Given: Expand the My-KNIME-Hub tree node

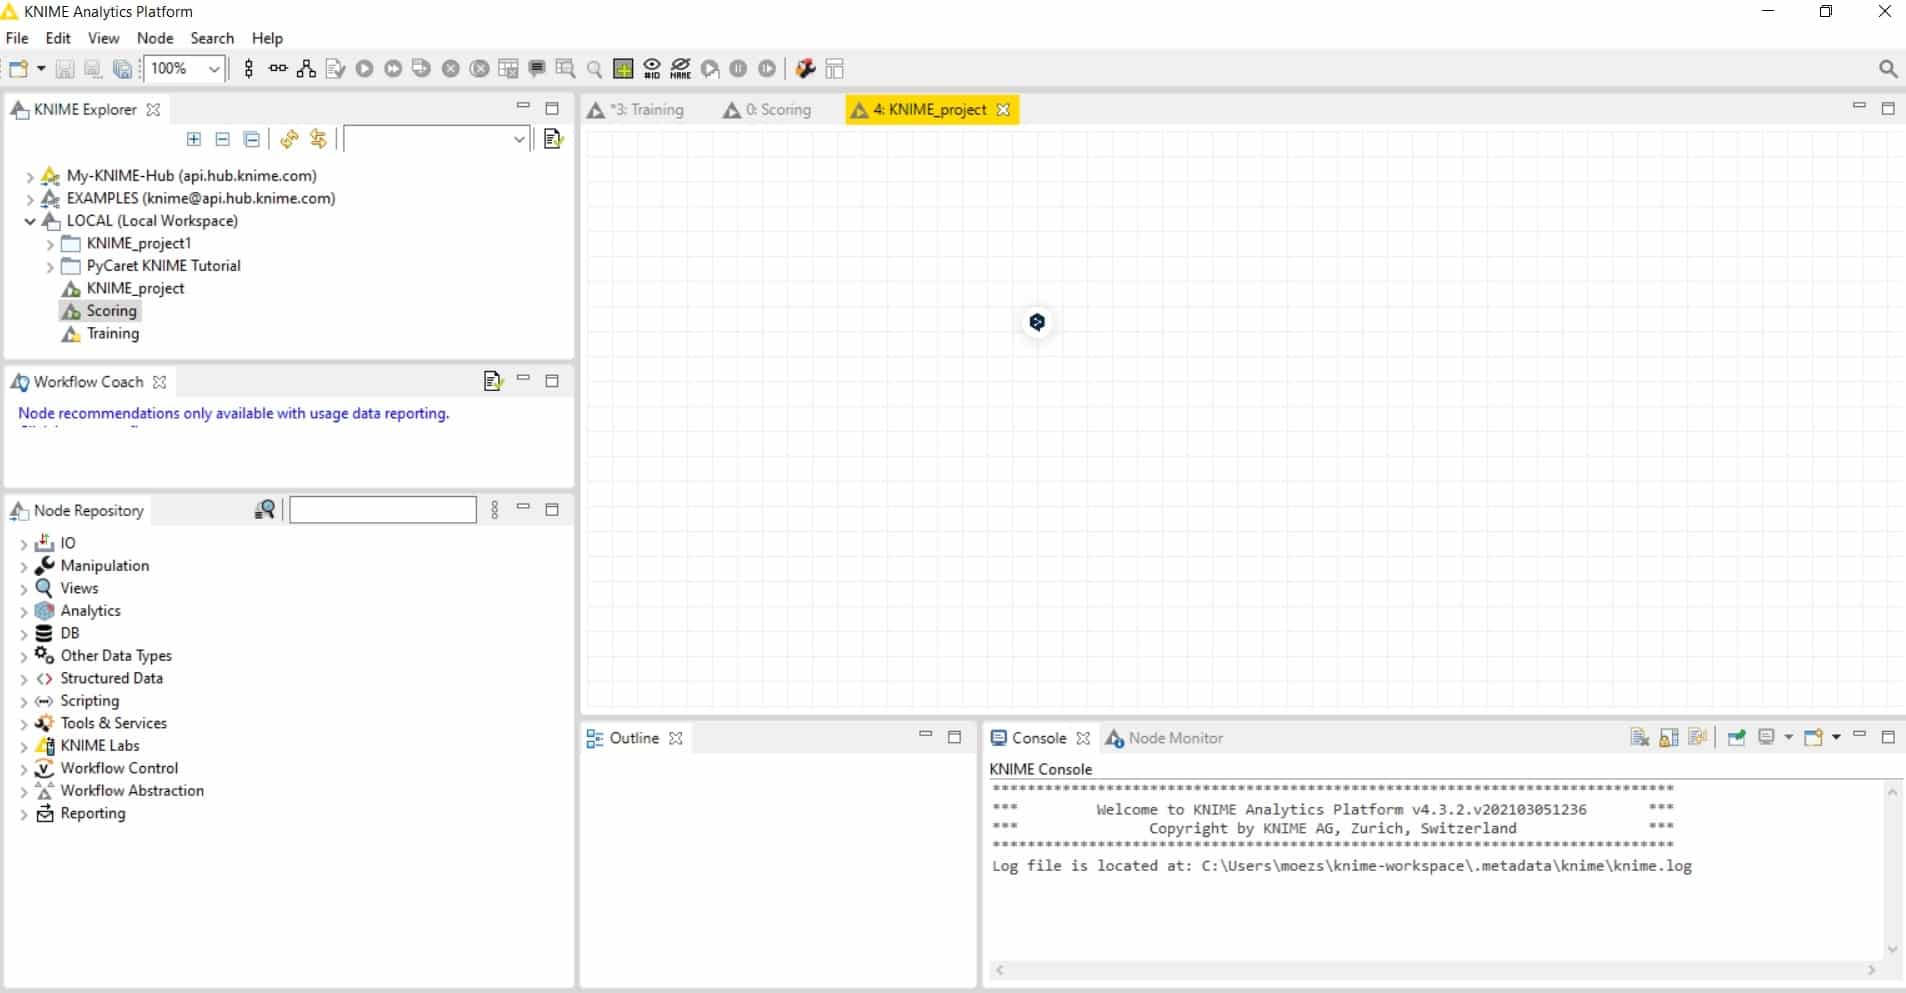Looking at the screenshot, I should click(x=30, y=177).
